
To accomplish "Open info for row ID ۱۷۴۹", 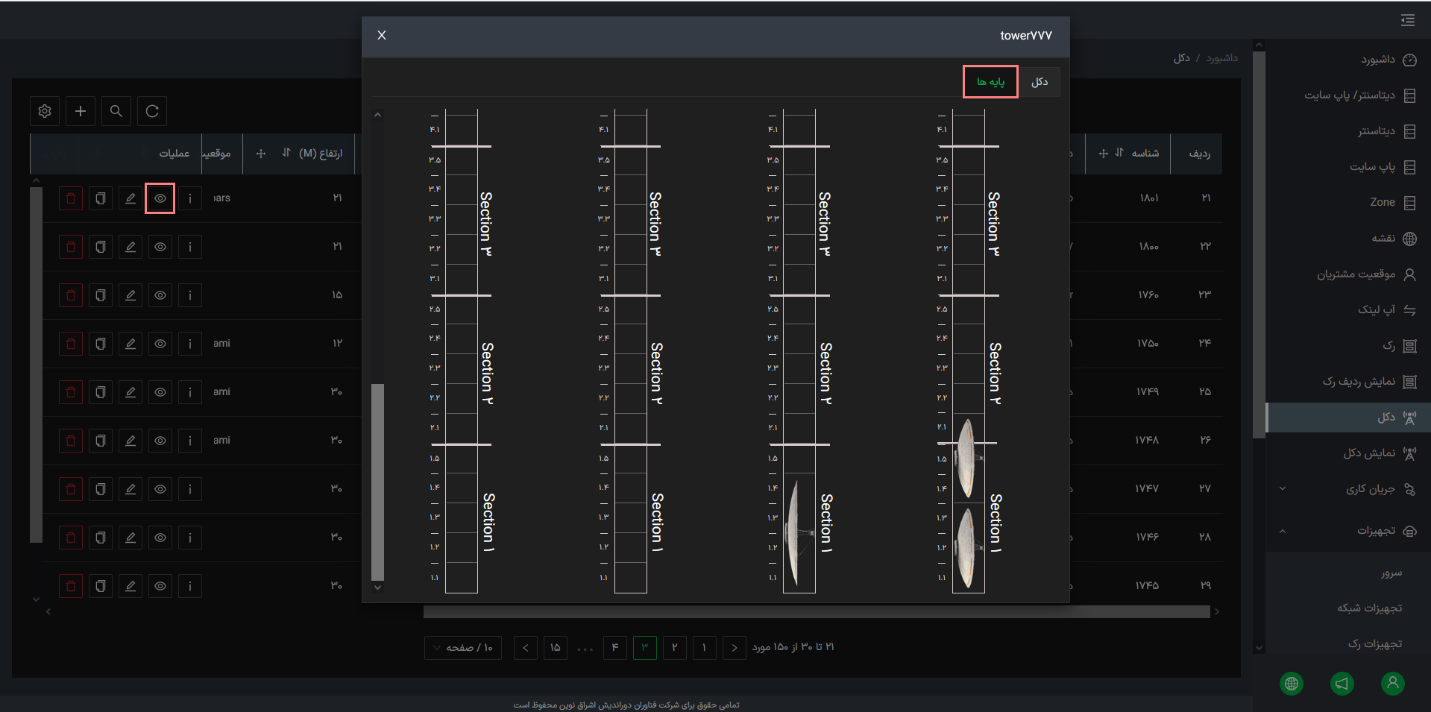I will coord(190,391).
